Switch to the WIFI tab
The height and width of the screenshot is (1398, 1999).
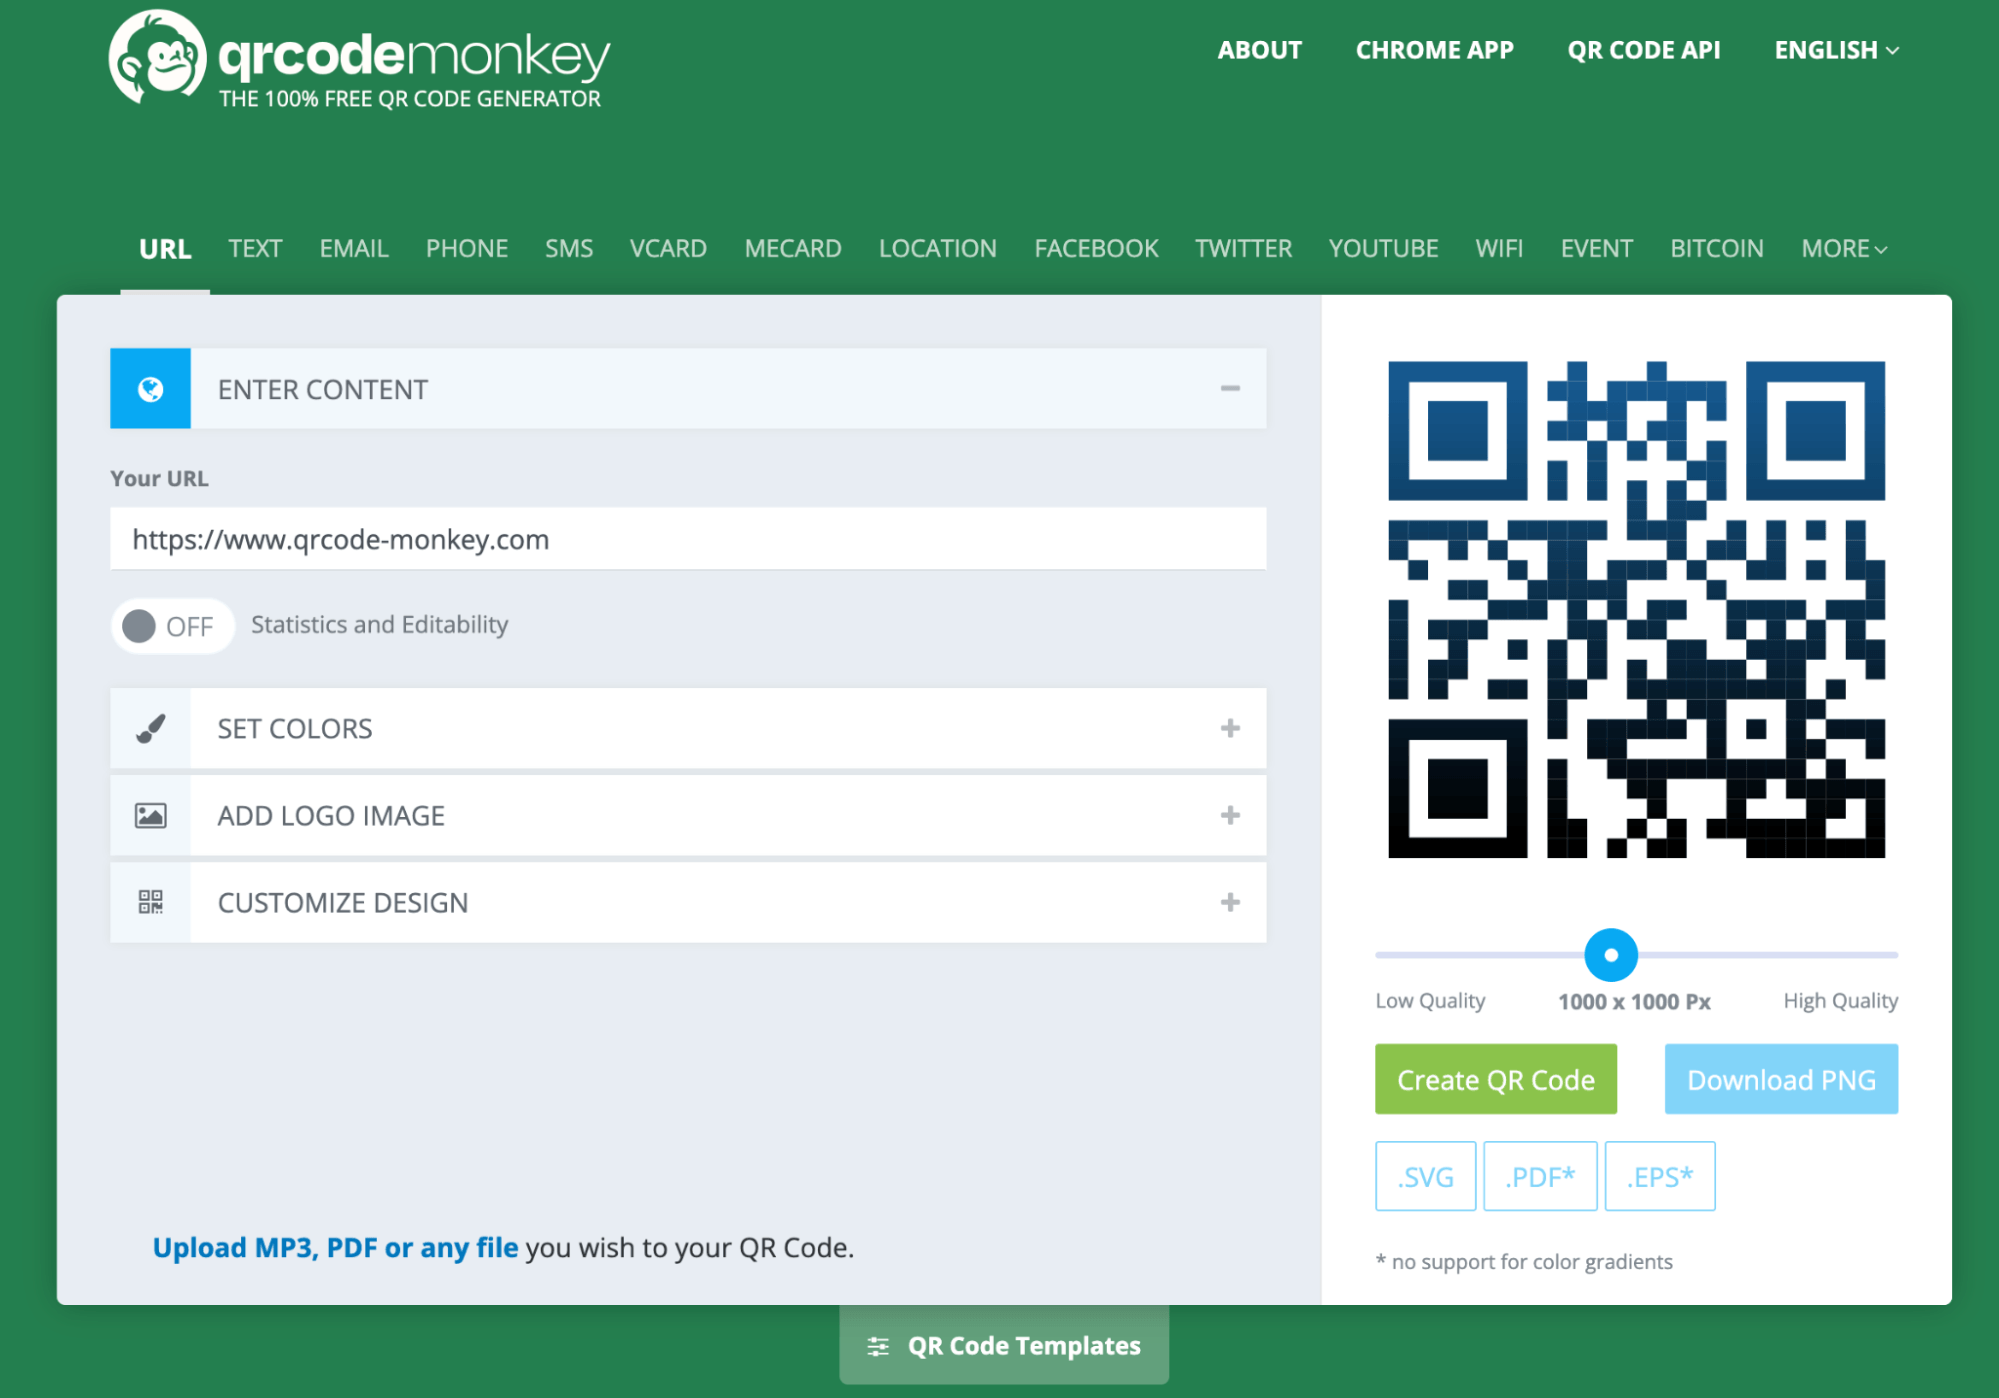pyautogui.click(x=1498, y=248)
